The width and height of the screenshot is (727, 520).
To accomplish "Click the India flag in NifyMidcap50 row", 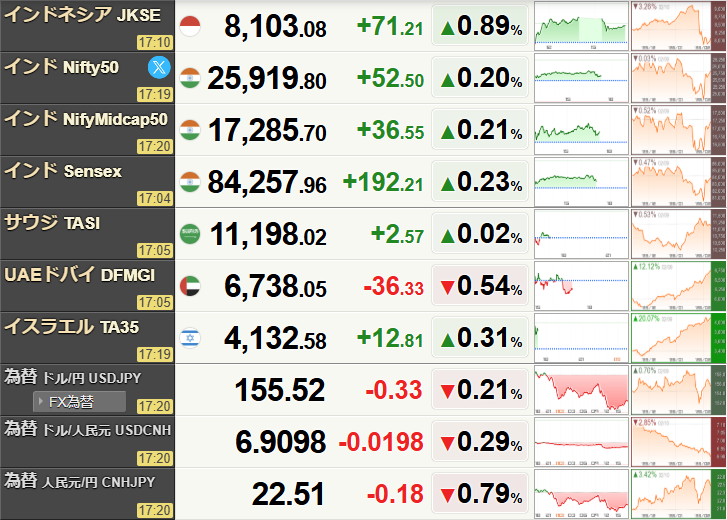I will [x=190, y=130].
